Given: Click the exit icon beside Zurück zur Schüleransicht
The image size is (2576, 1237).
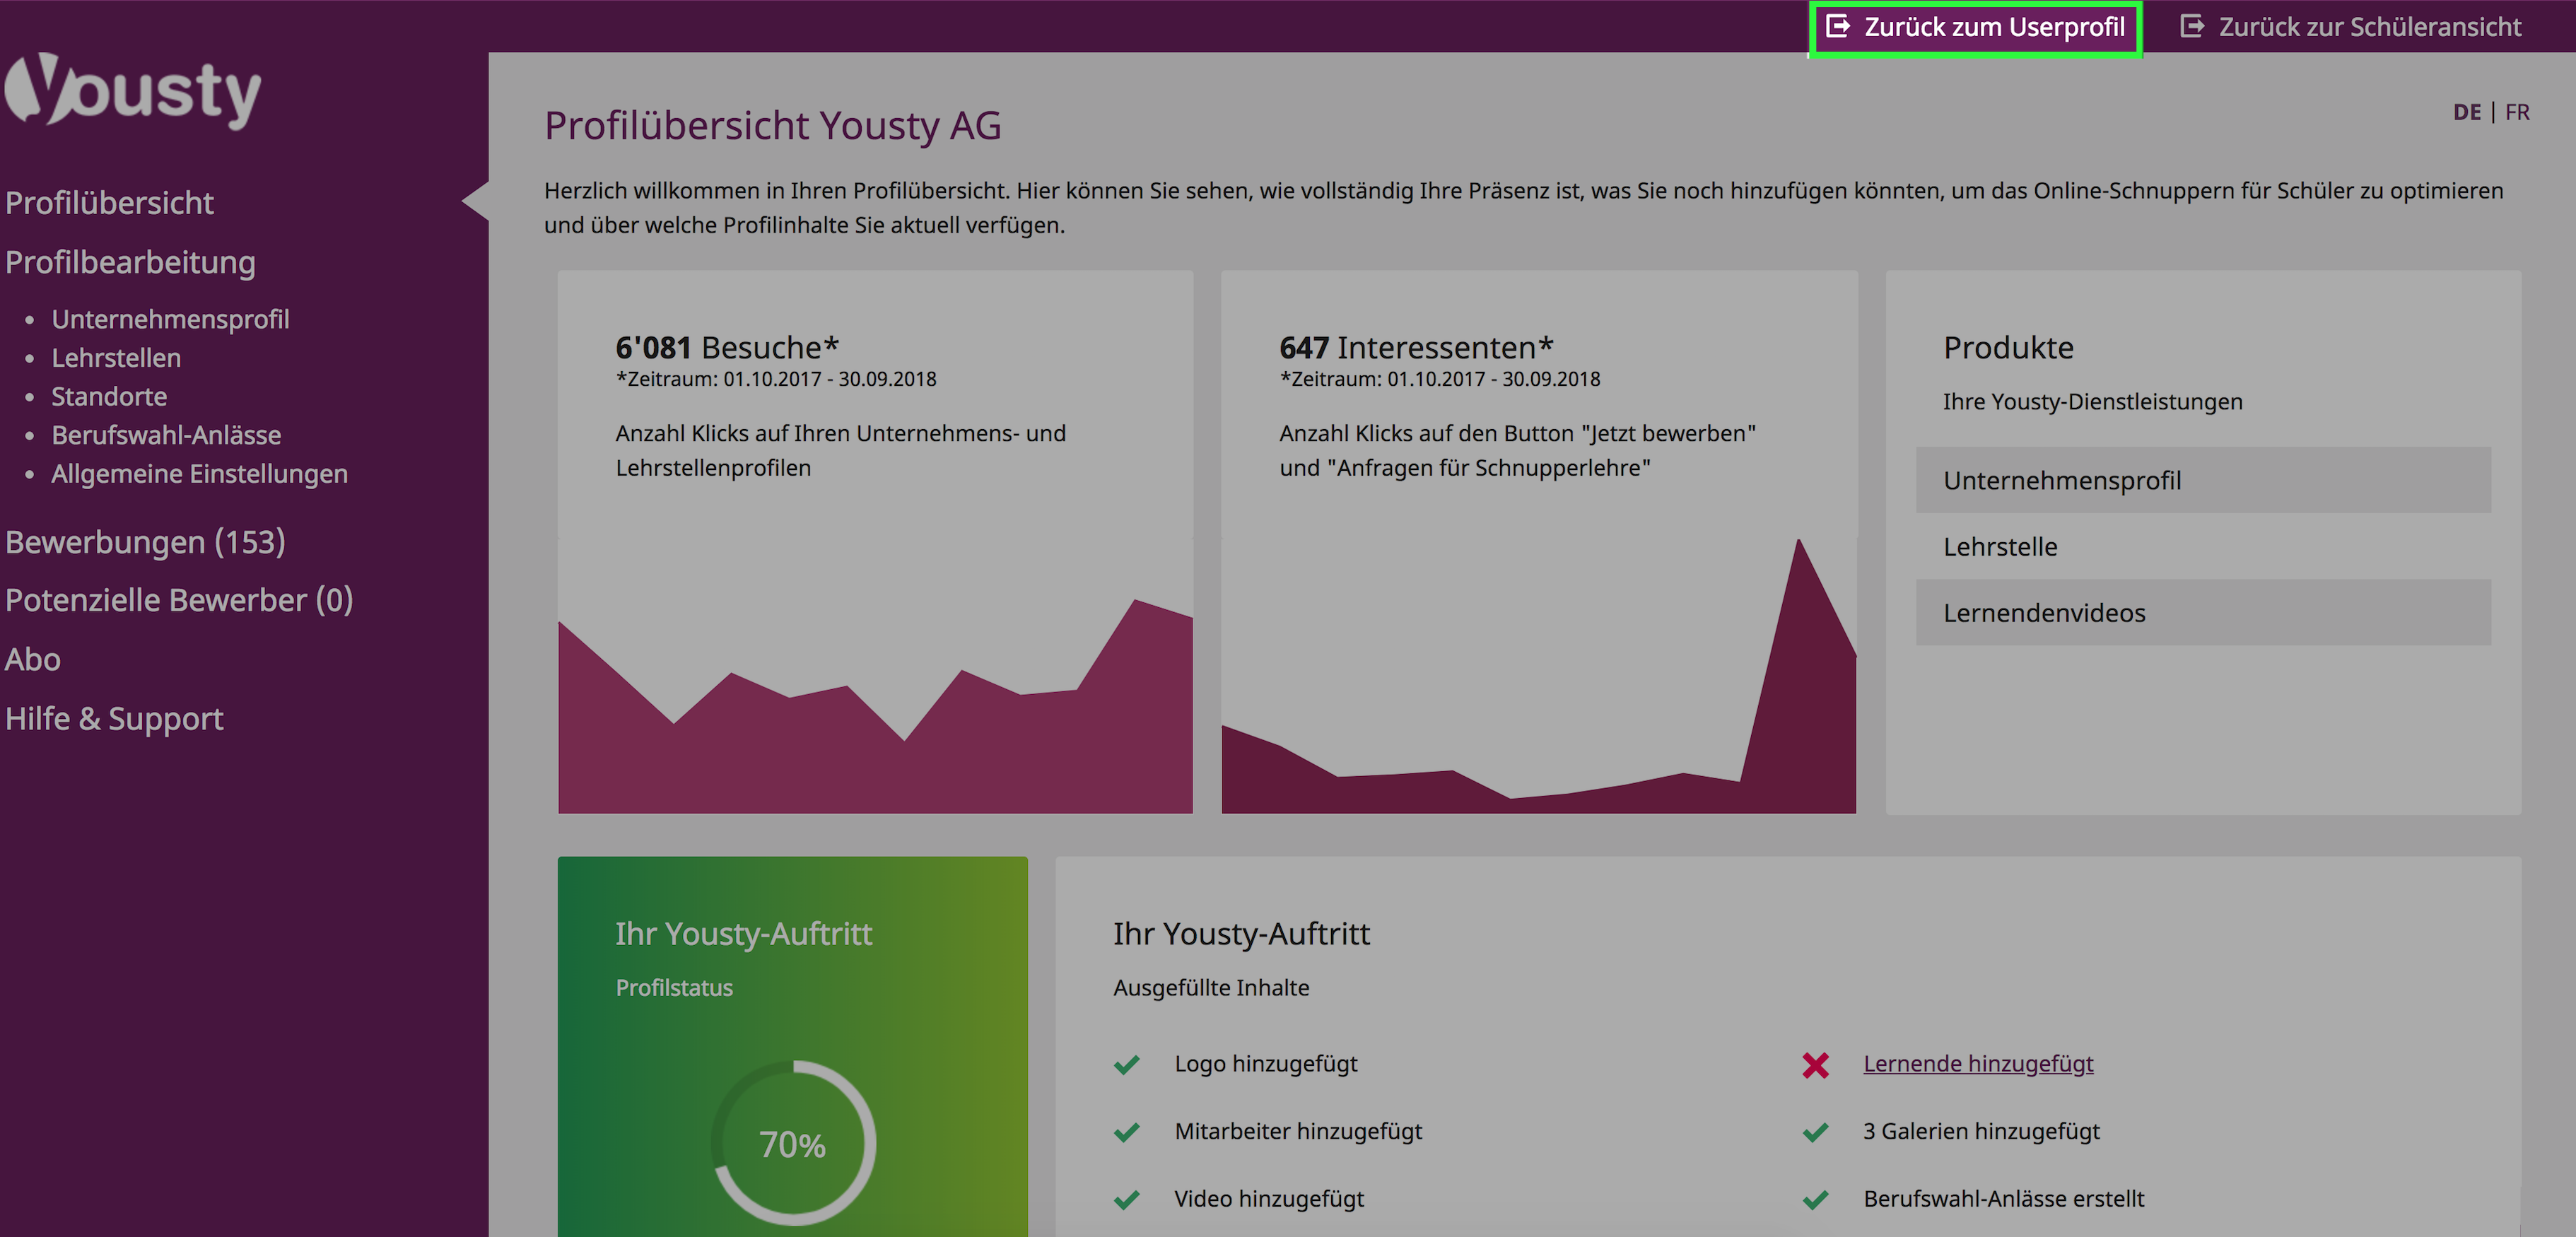Looking at the screenshot, I should coord(2191,26).
